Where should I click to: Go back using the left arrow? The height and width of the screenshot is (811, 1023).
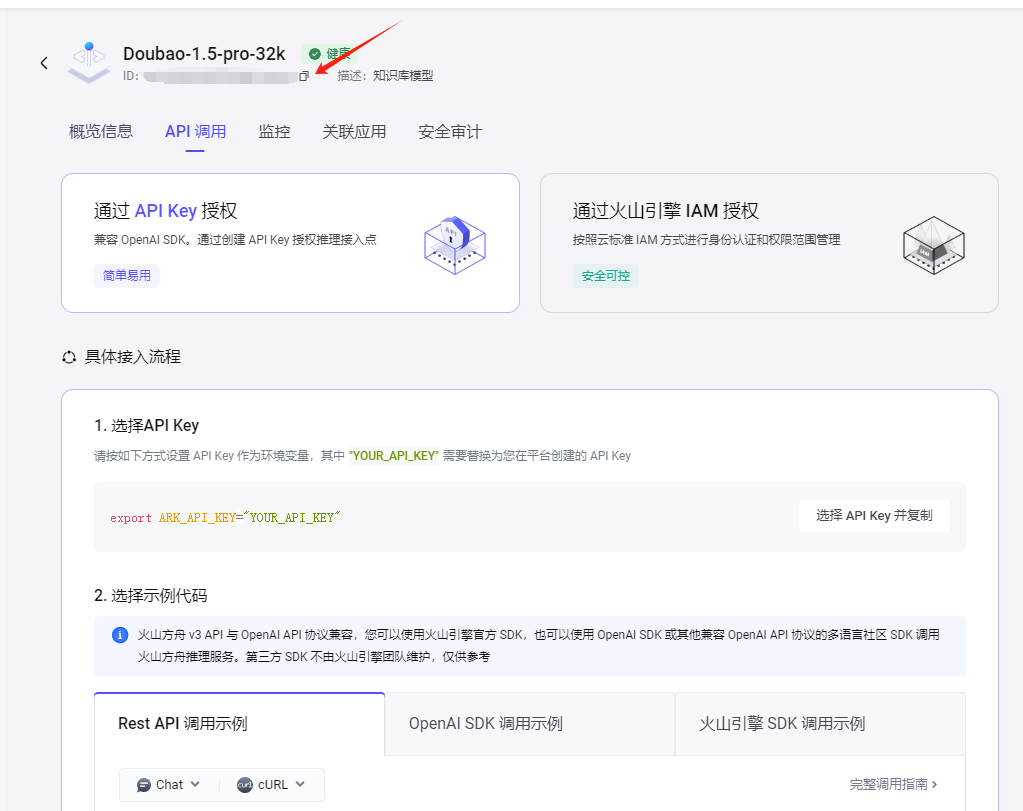(x=44, y=63)
